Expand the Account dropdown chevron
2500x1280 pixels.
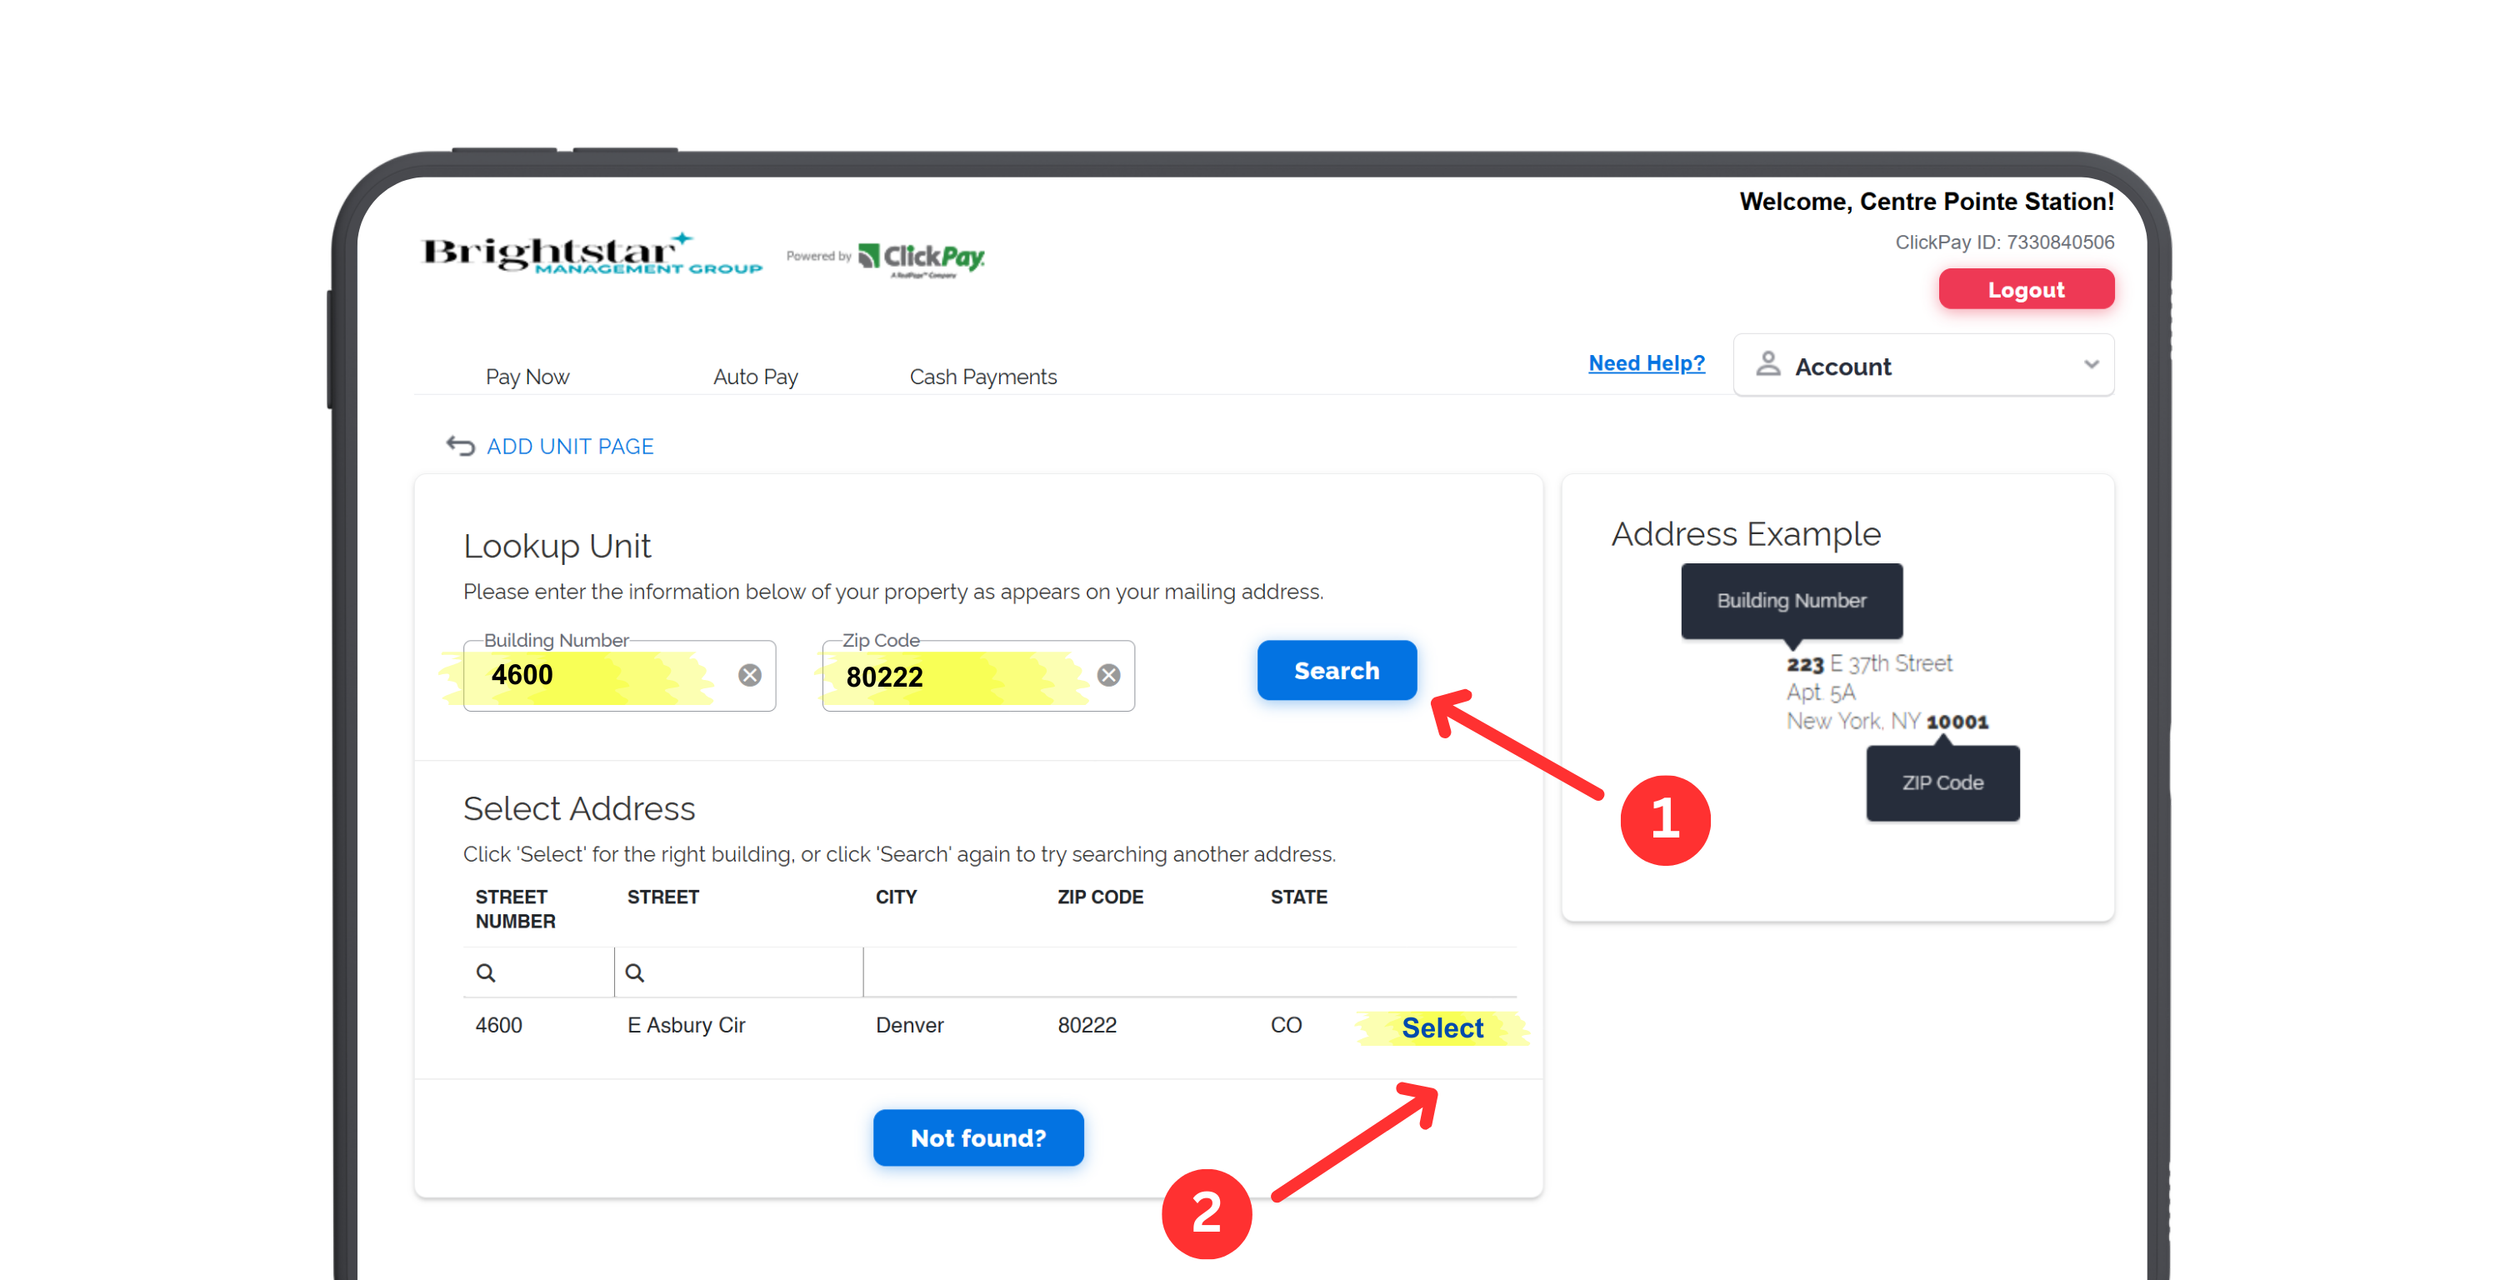point(2090,365)
